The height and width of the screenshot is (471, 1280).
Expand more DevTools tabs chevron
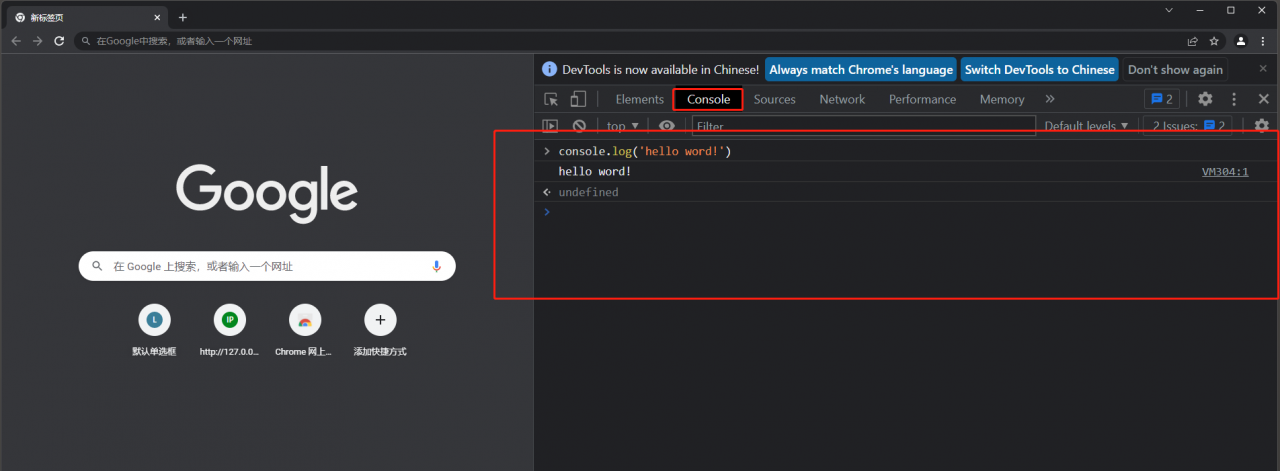pos(1050,99)
